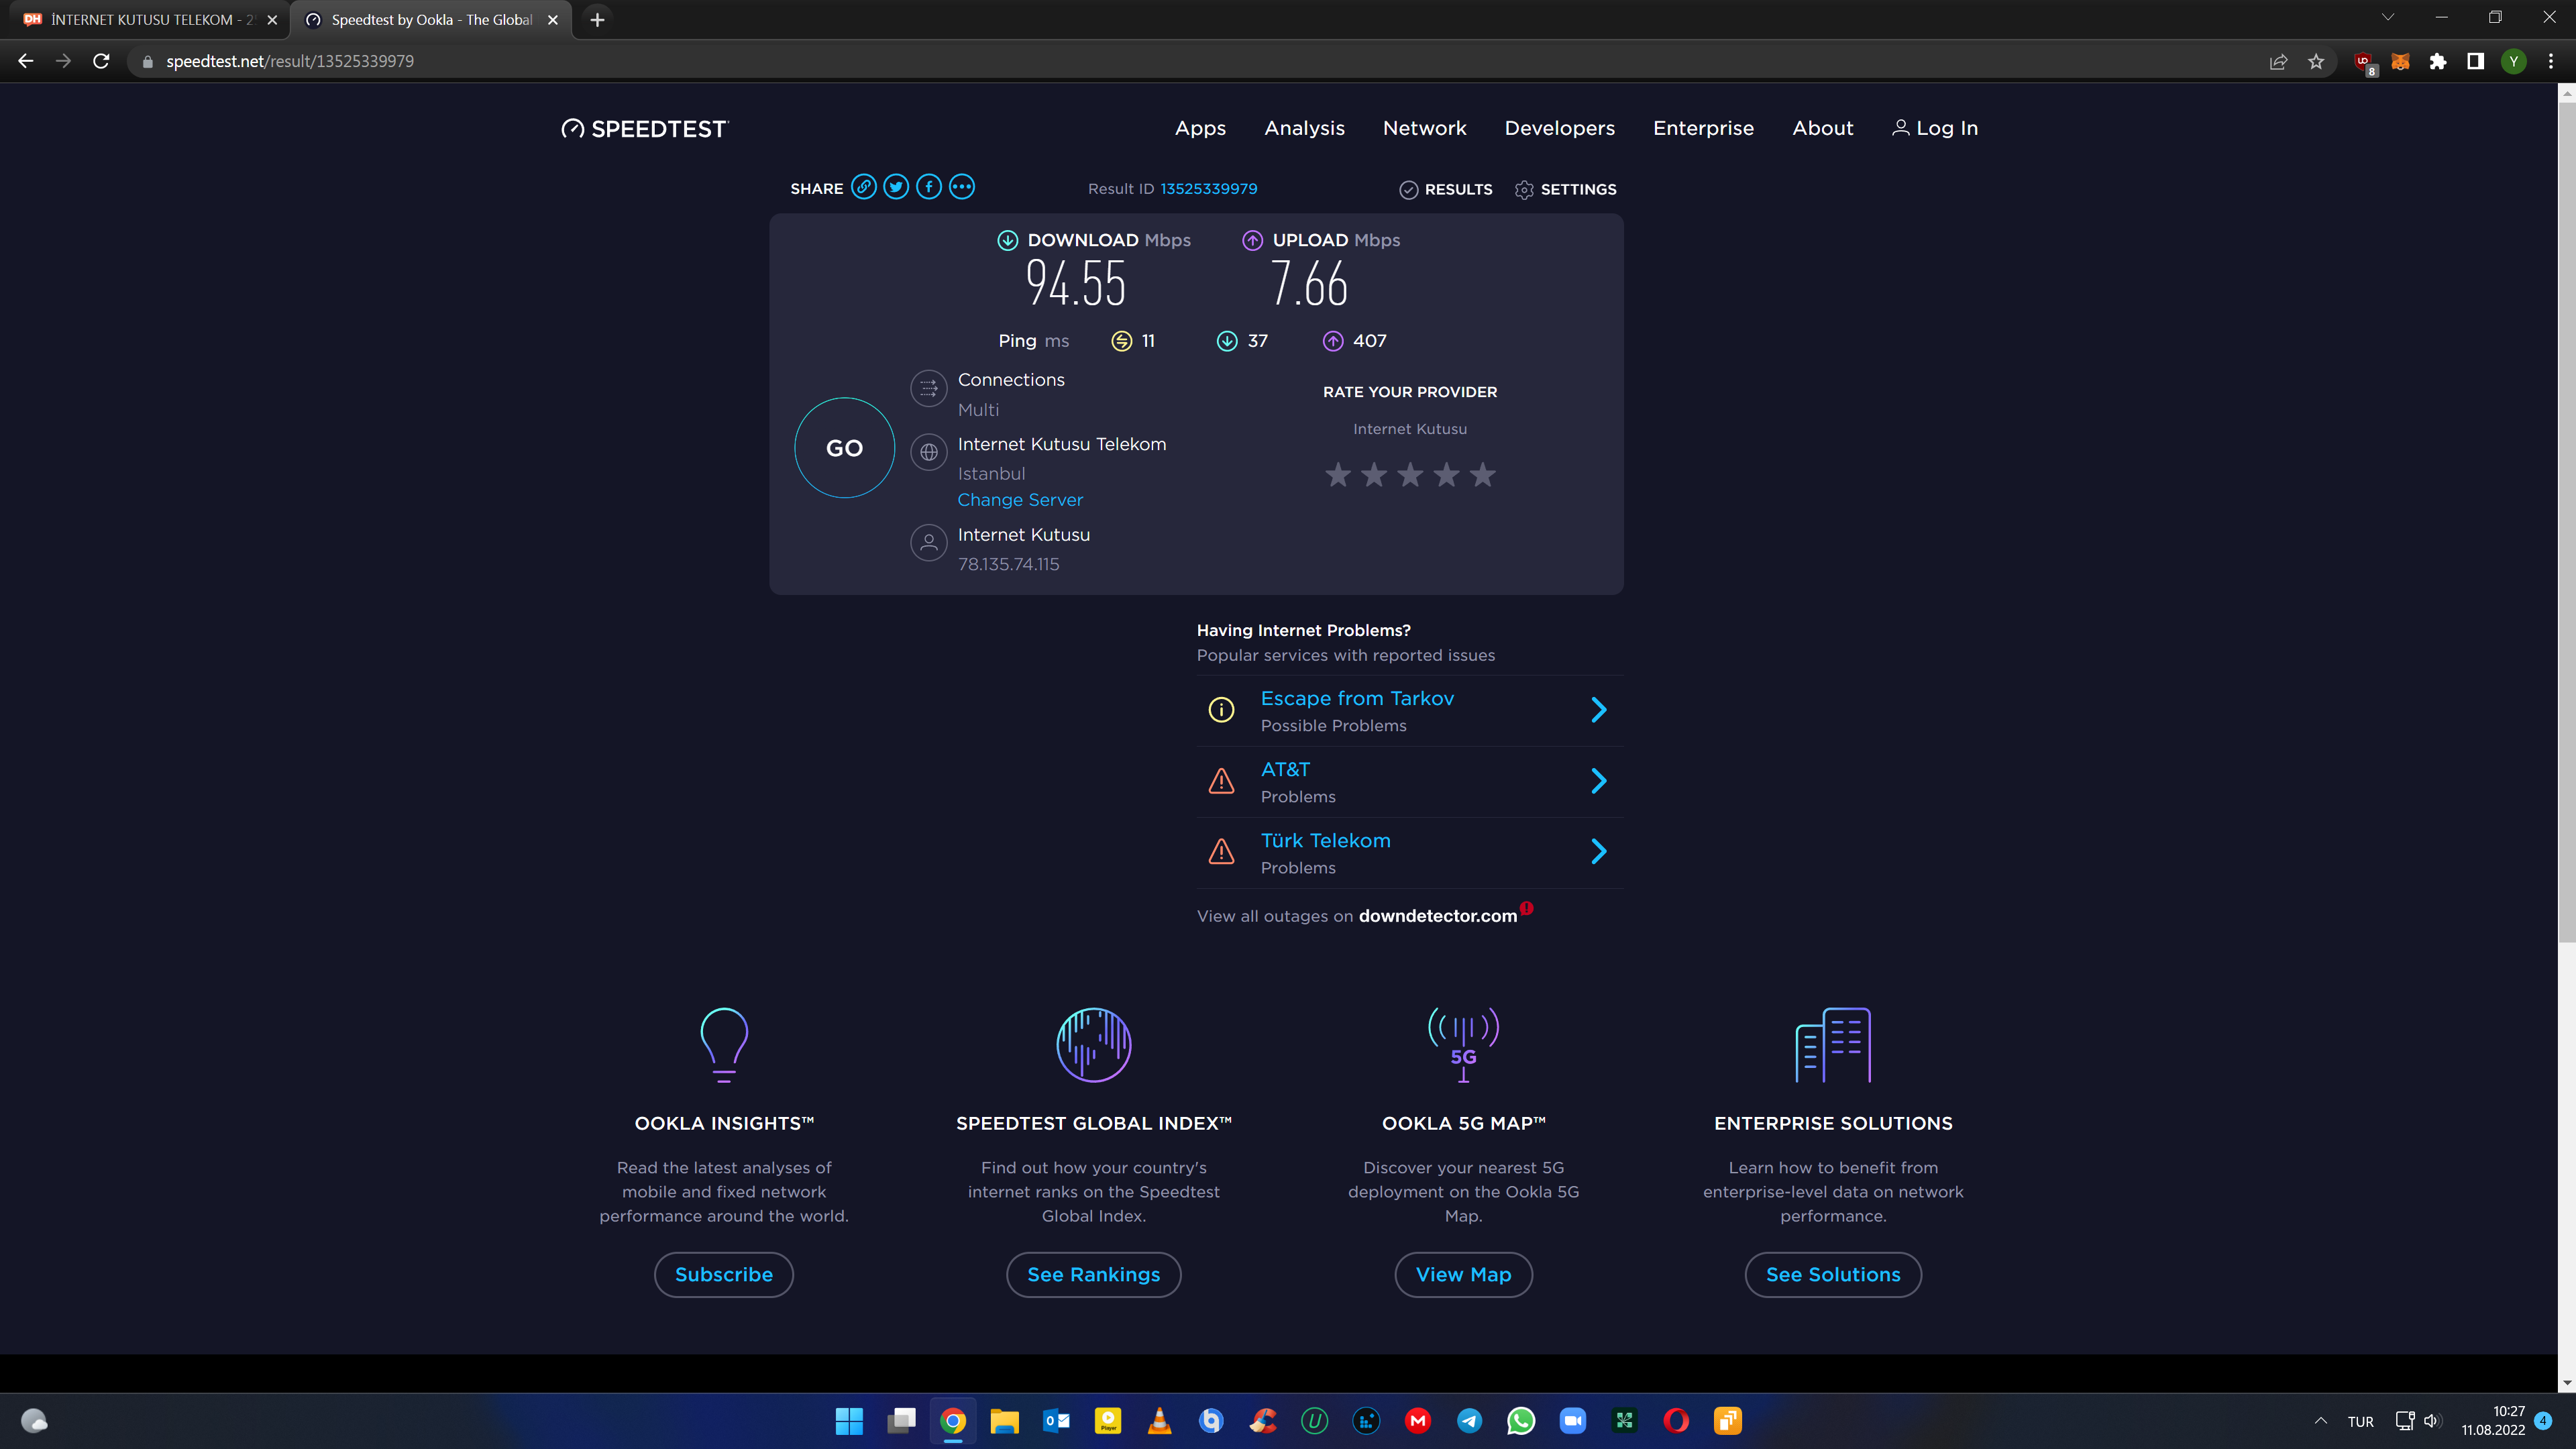Bookmark this page with the star

(x=2316, y=62)
